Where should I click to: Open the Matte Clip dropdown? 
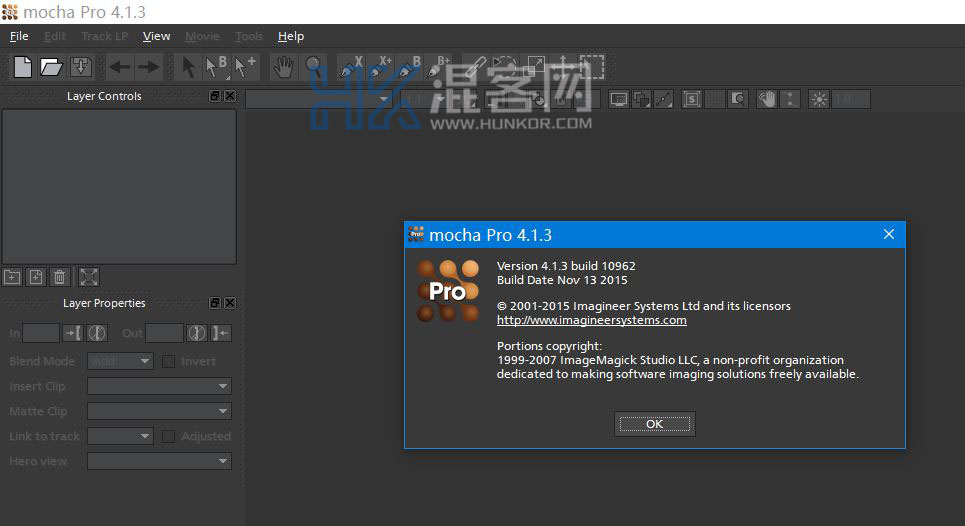pyautogui.click(x=159, y=411)
